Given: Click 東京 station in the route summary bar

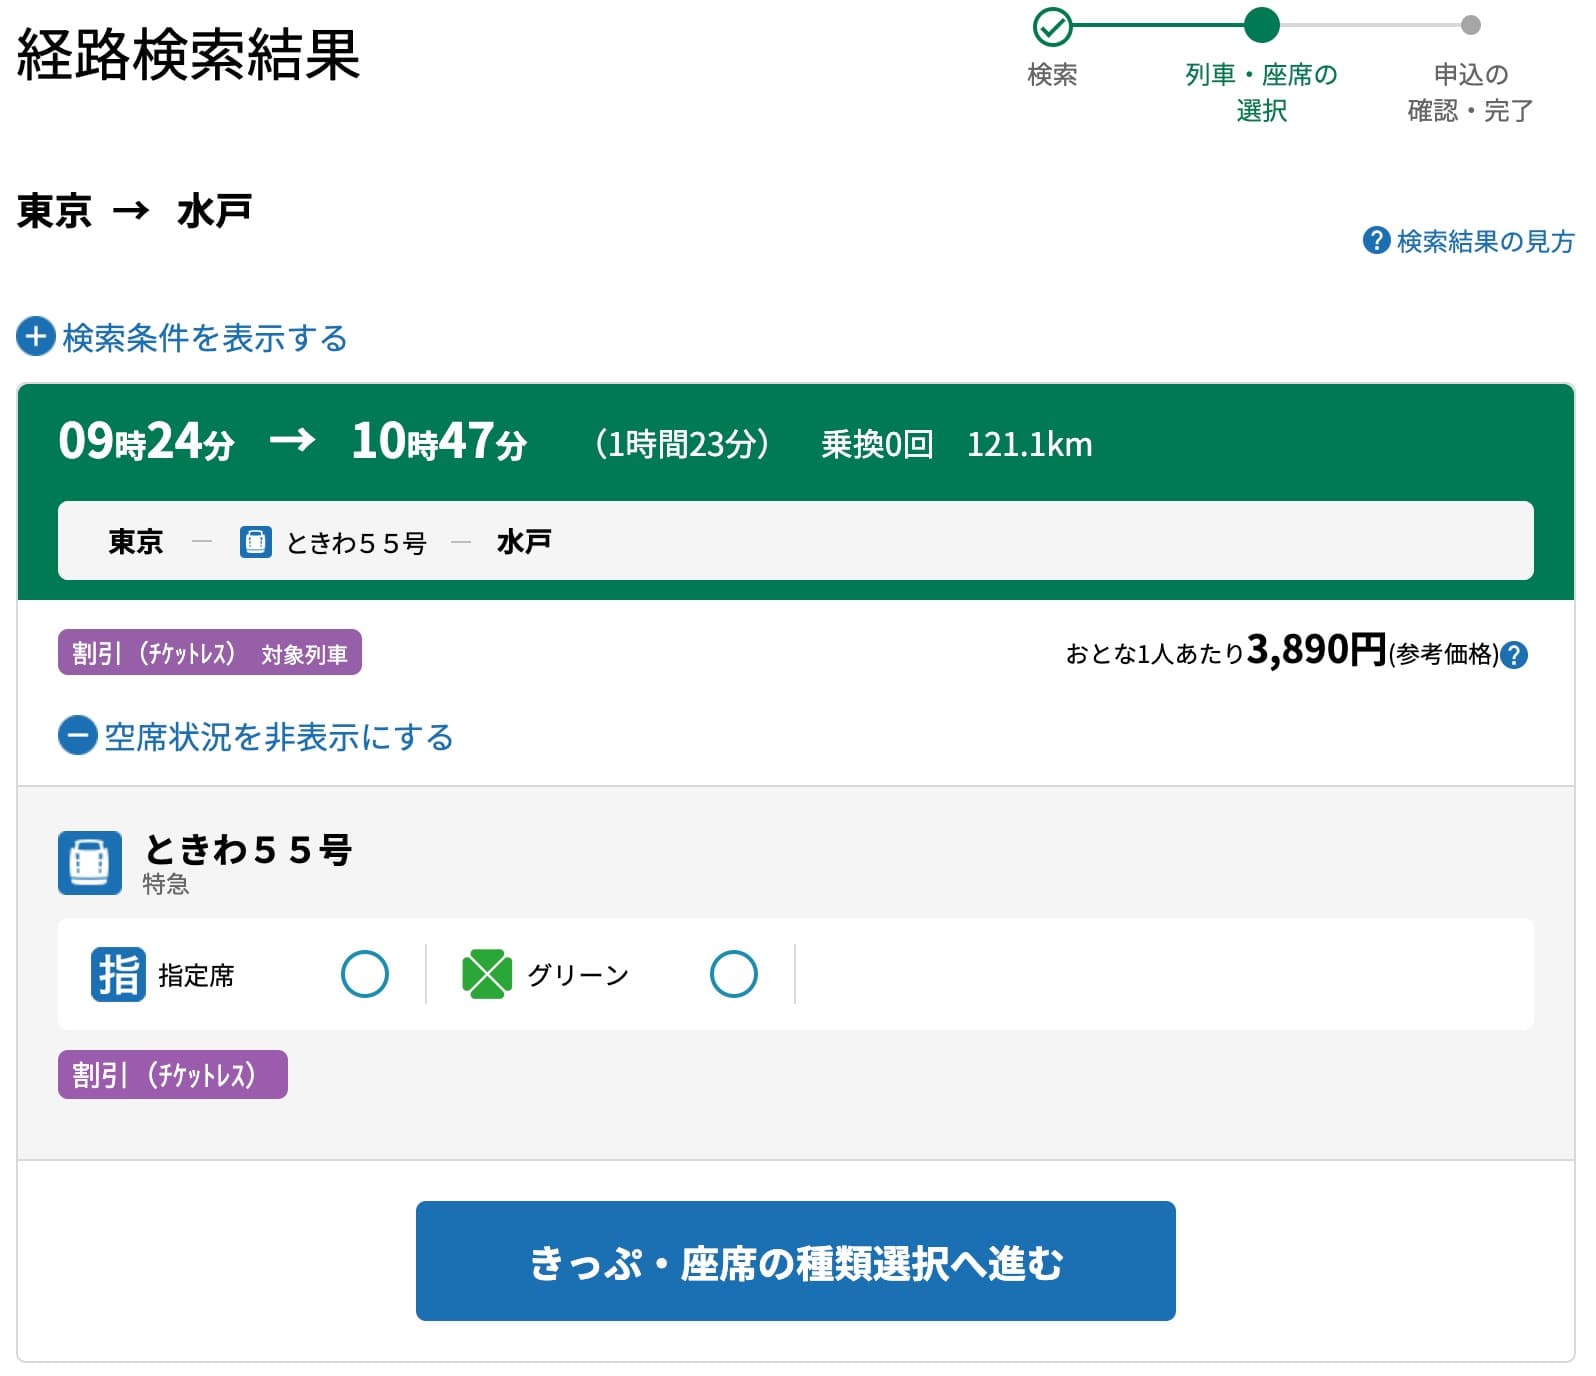Looking at the screenshot, I should click(x=135, y=542).
